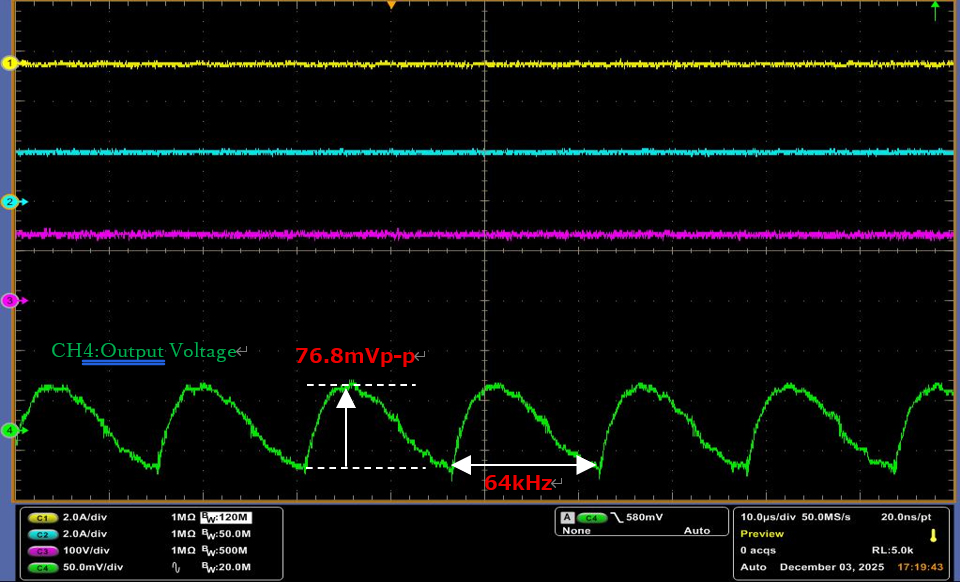Viewport: 960px width, 582px height.
Task: Click the magenta channel 3 ground marker
Action: (11, 300)
